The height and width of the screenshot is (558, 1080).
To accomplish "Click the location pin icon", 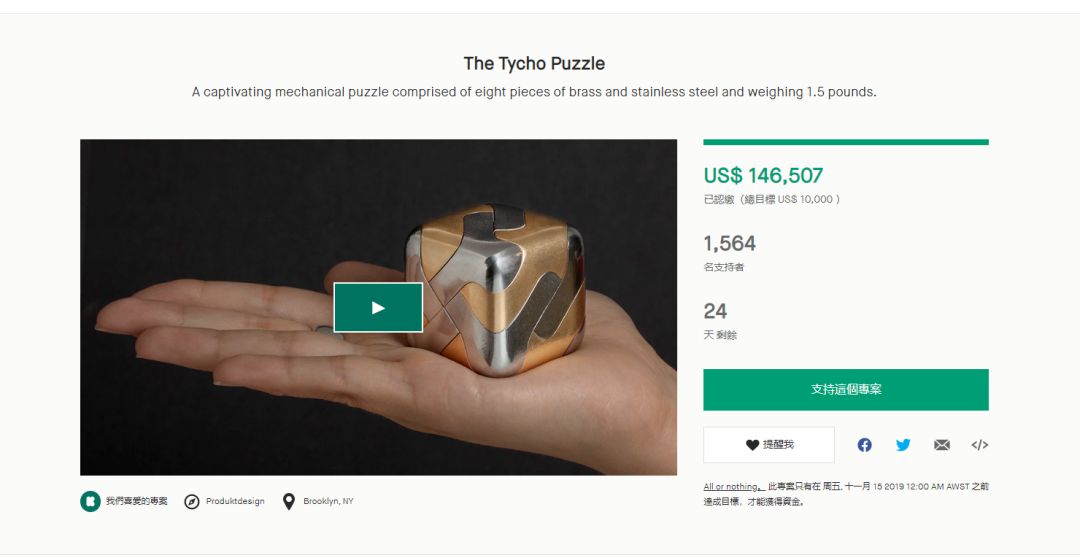I will point(289,501).
